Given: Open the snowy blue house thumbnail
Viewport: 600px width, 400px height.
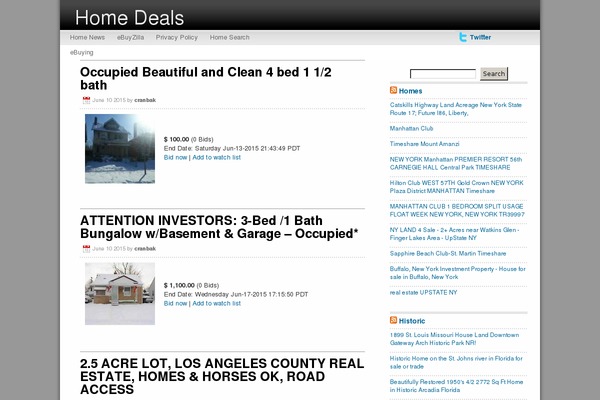Looking at the screenshot, I should point(120,149).
